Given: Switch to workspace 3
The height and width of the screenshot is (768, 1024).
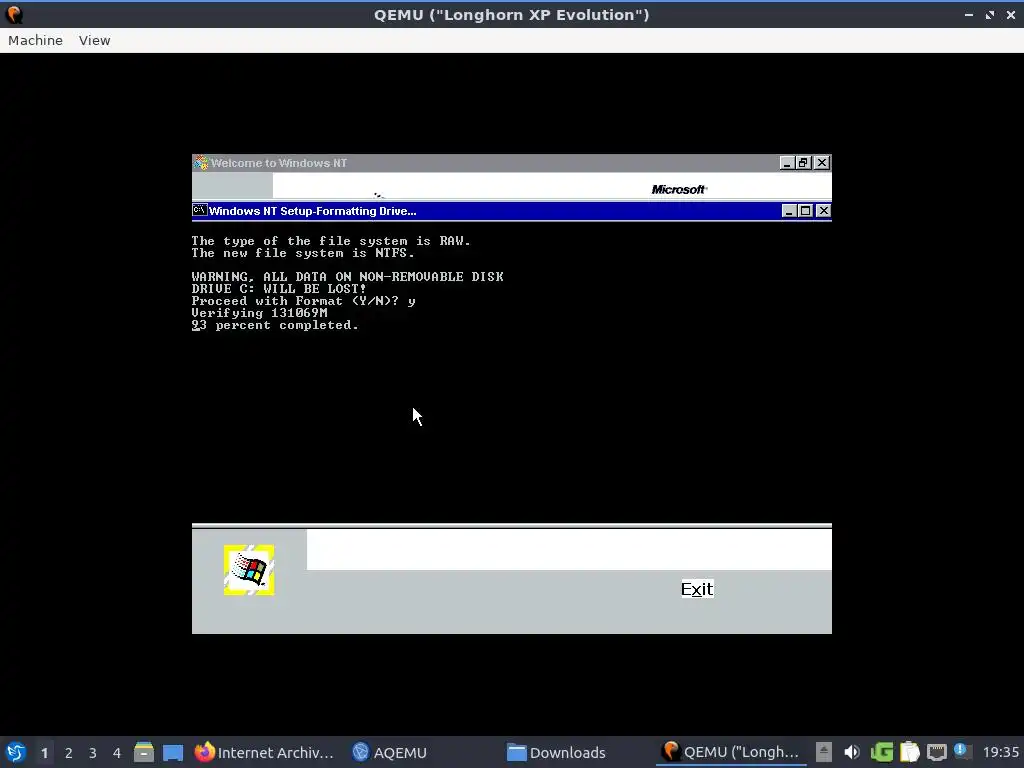Looking at the screenshot, I should (x=93, y=753).
